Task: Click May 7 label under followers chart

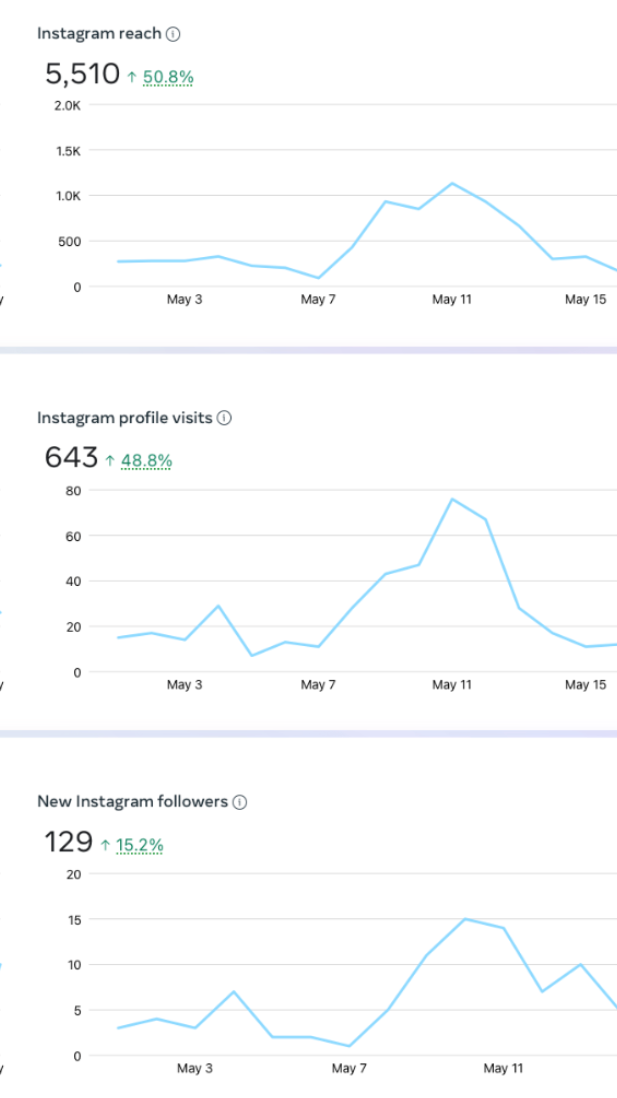Action: click(x=349, y=1069)
